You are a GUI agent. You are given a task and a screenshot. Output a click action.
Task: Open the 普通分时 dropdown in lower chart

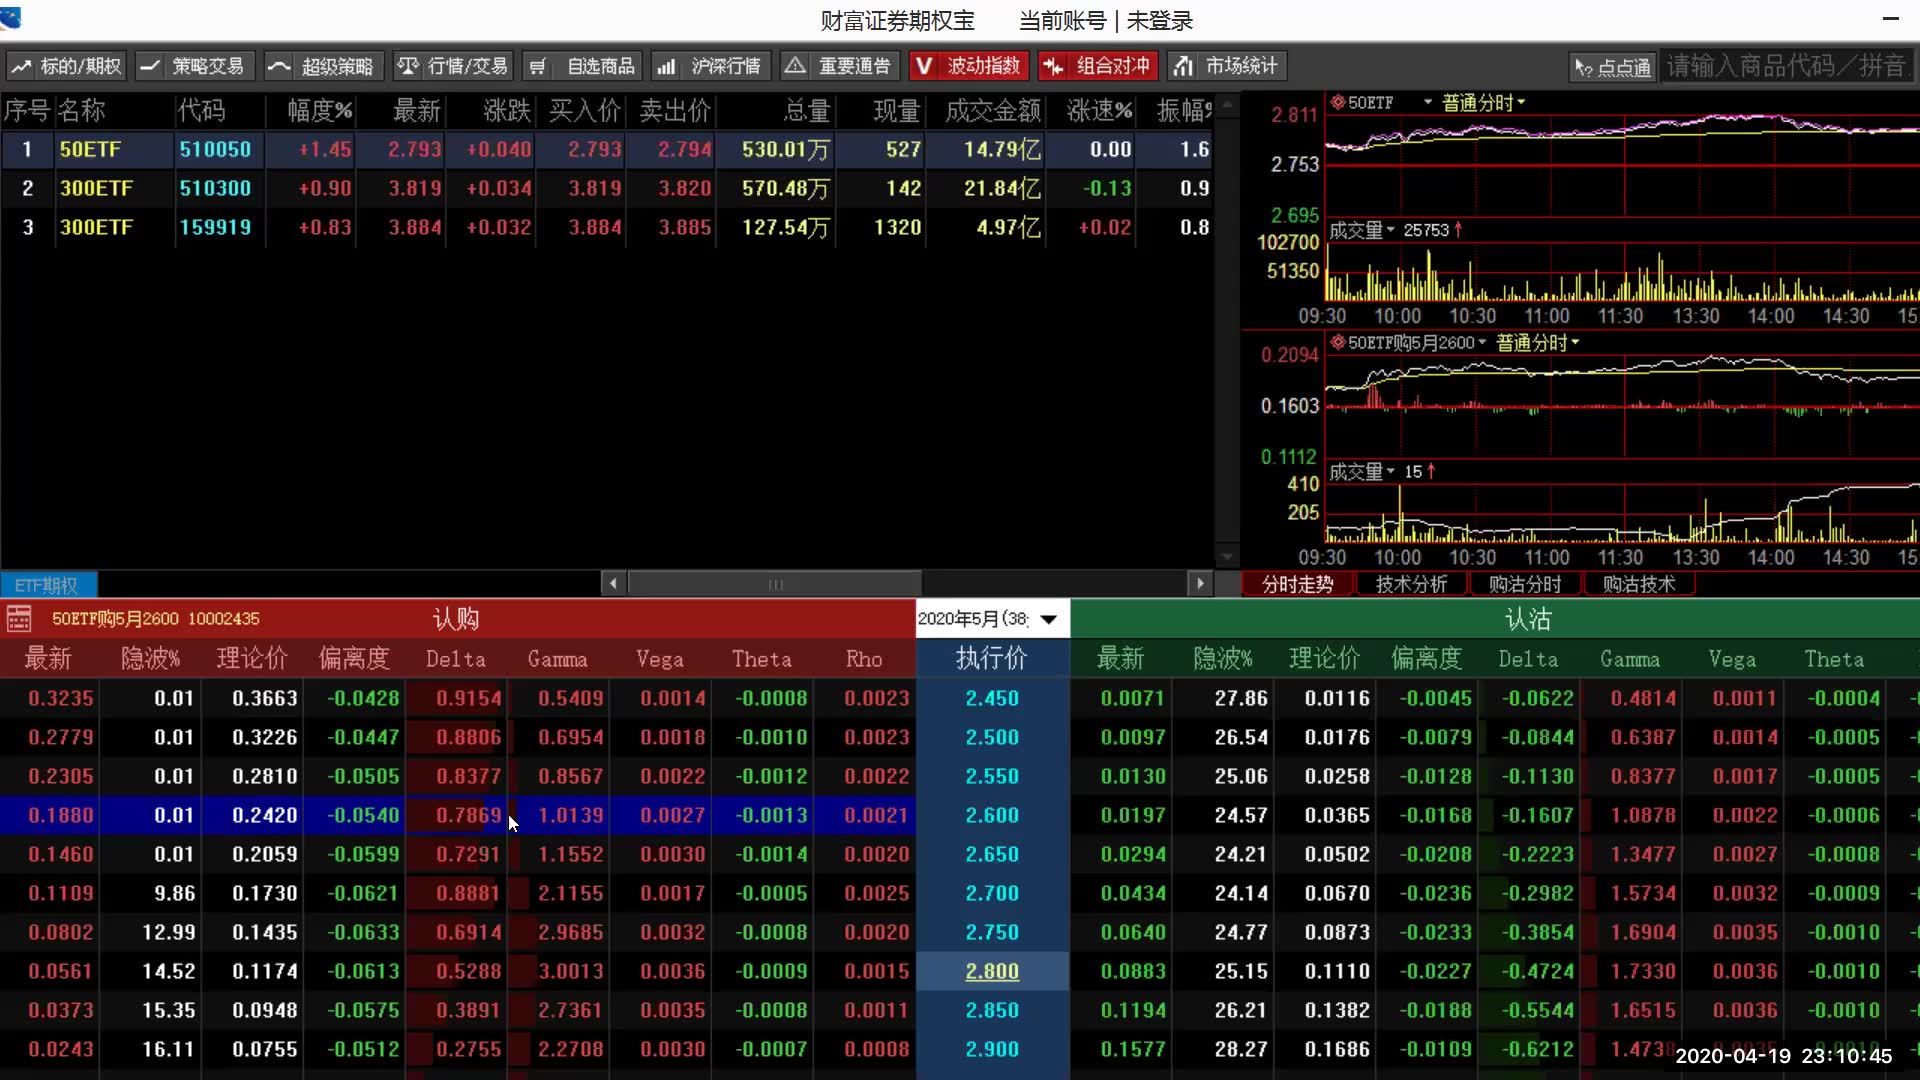[x=1538, y=343]
